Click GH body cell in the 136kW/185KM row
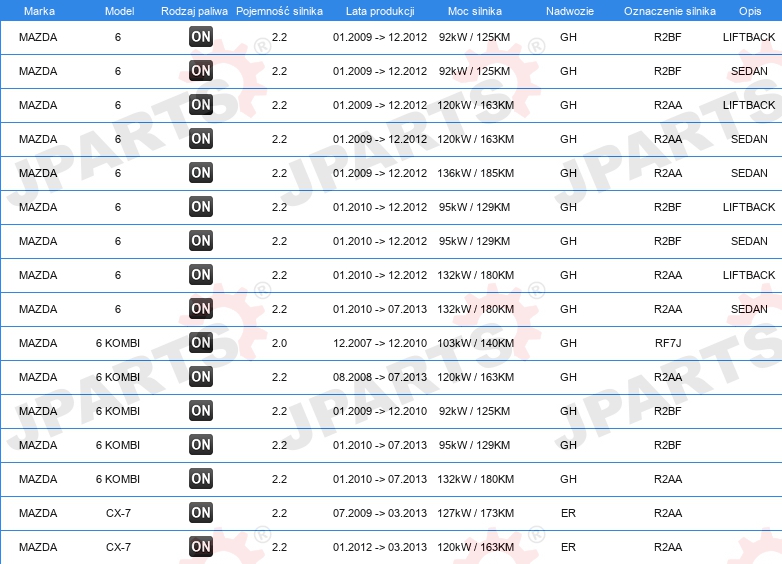The width and height of the screenshot is (782, 564). (568, 173)
